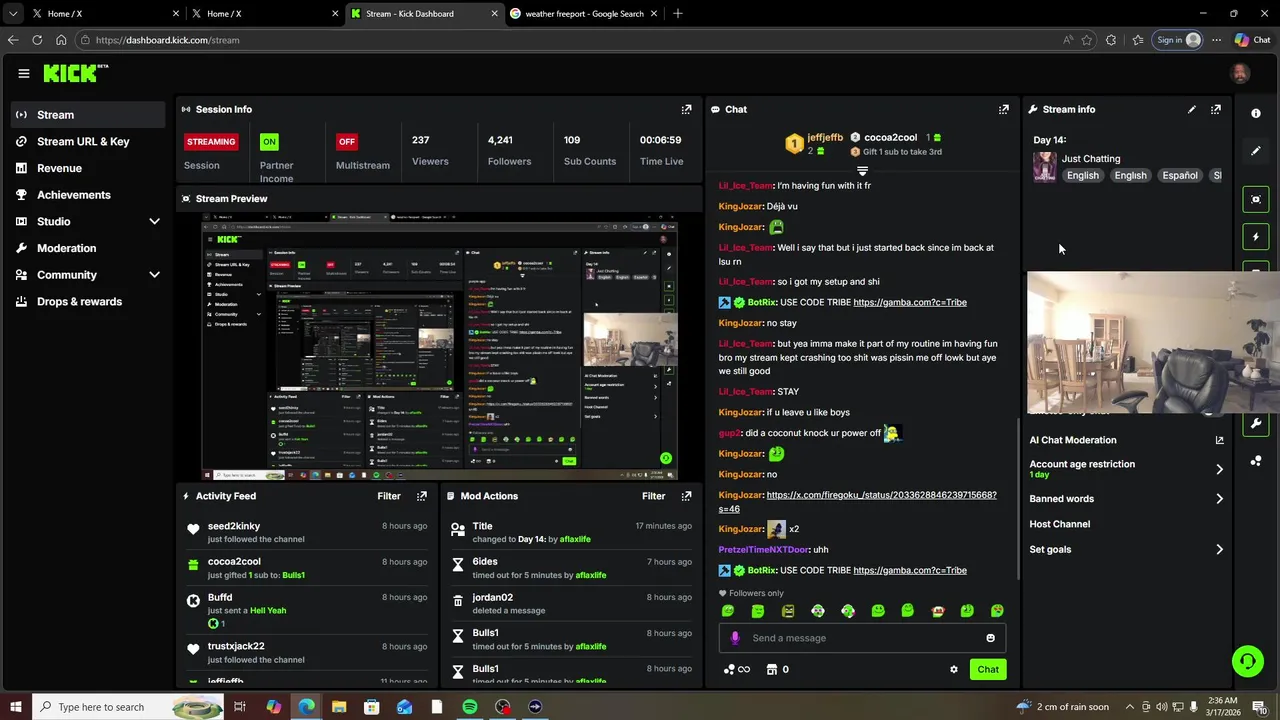Viewport: 1280px width, 720px height.
Task: Open File Explorer from the taskbar
Action: click(x=339, y=707)
